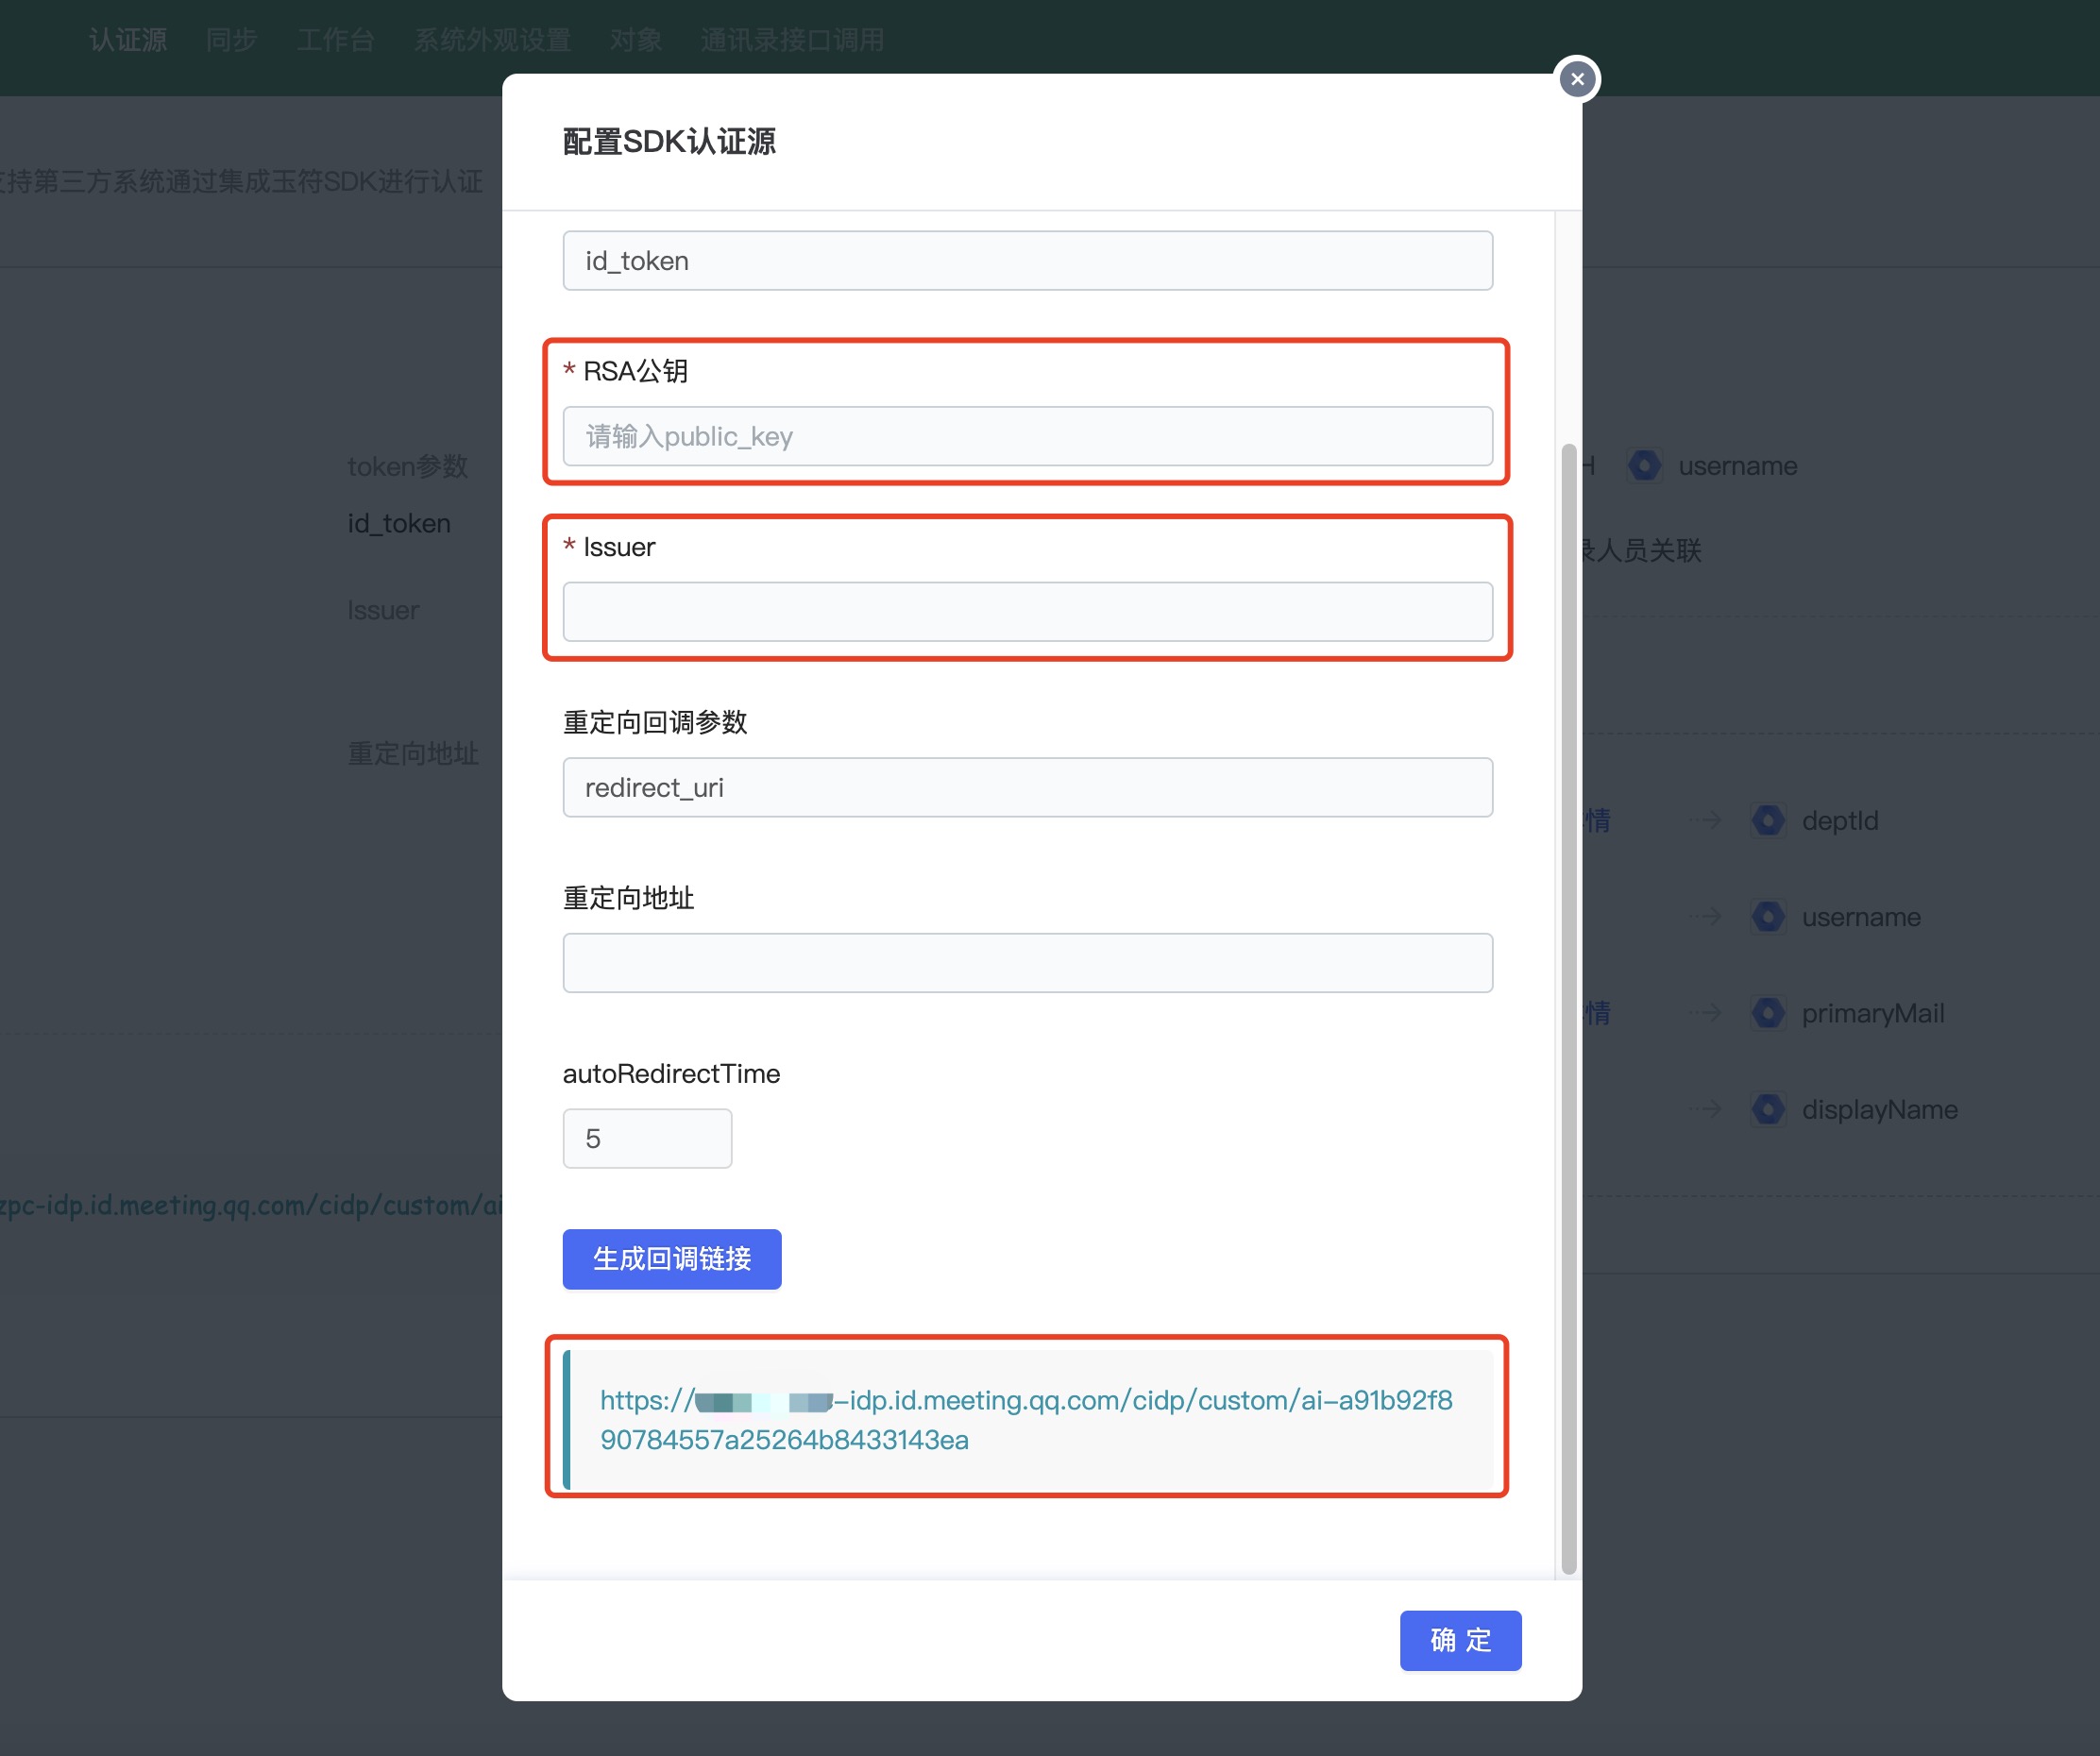Image resolution: width=2100 pixels, height=1756 pixels.
Task: Click the icon beside top username attribute
Action: [x=1644, y=465]
